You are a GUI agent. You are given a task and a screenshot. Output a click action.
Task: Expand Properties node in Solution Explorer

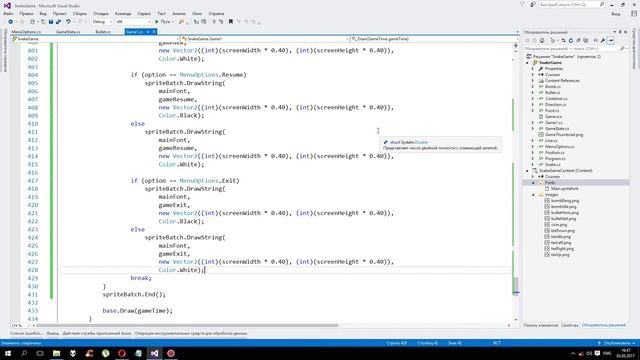pyautogui.click(x=533, y=69)
